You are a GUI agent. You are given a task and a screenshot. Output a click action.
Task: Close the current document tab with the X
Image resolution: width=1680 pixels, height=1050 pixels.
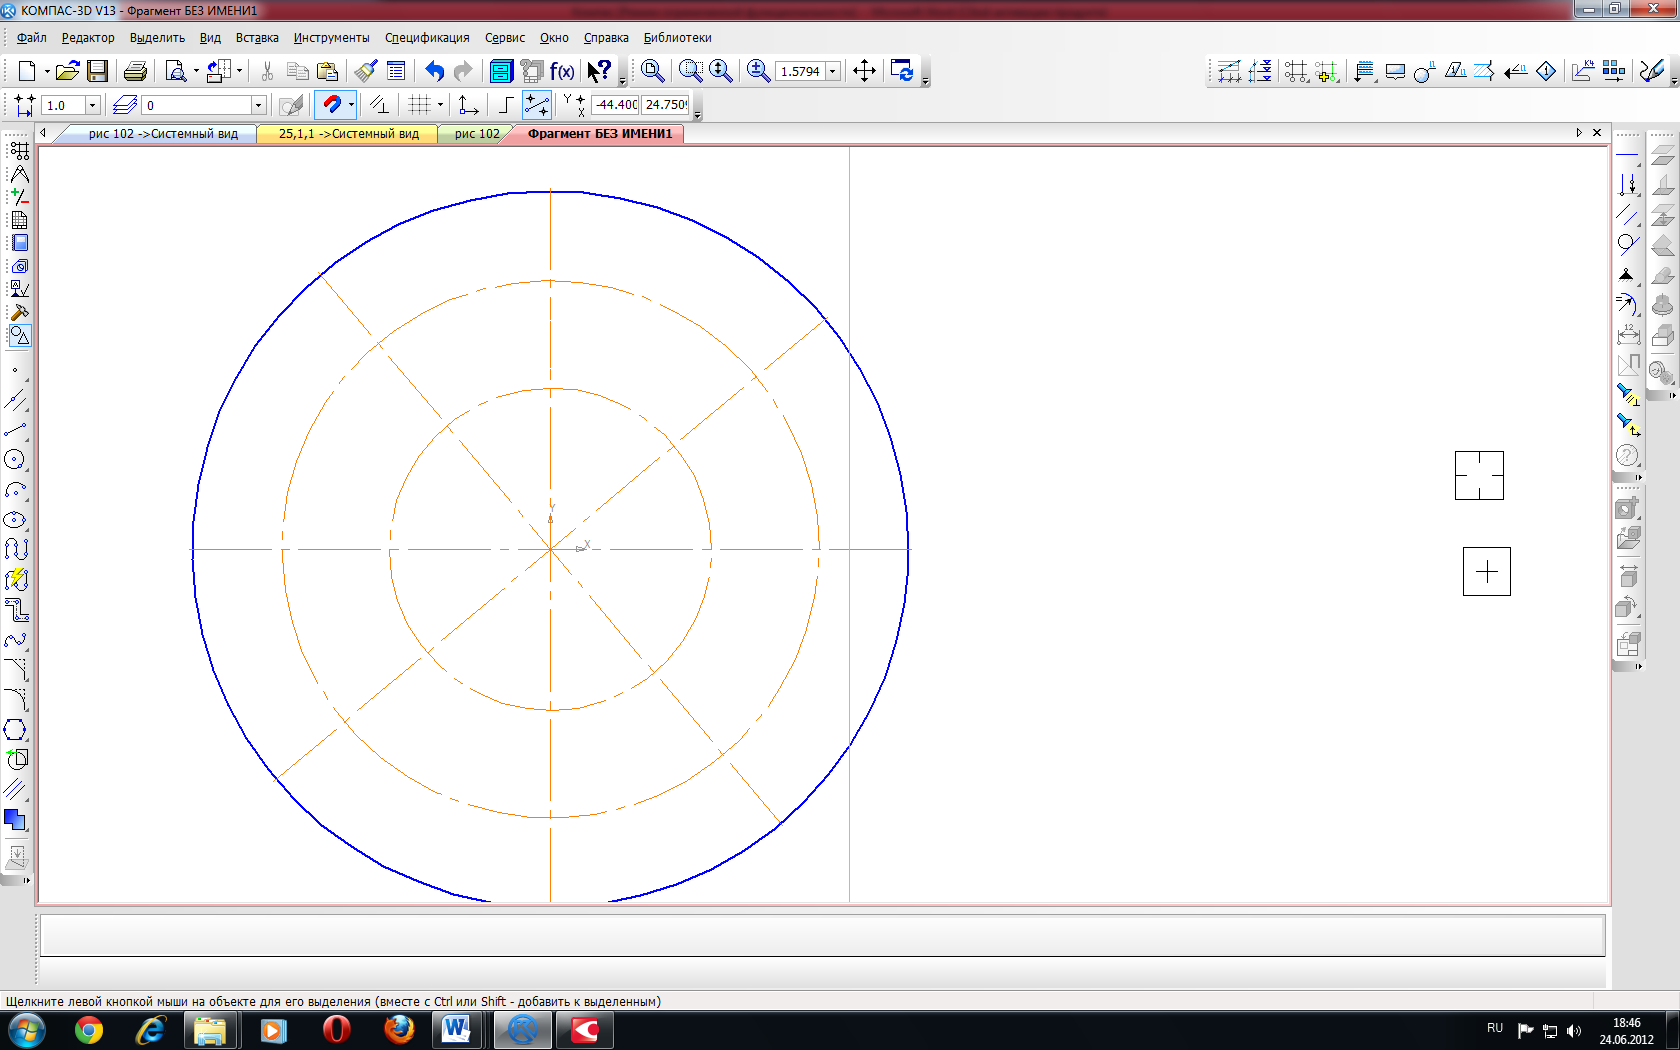[1597, 132]
